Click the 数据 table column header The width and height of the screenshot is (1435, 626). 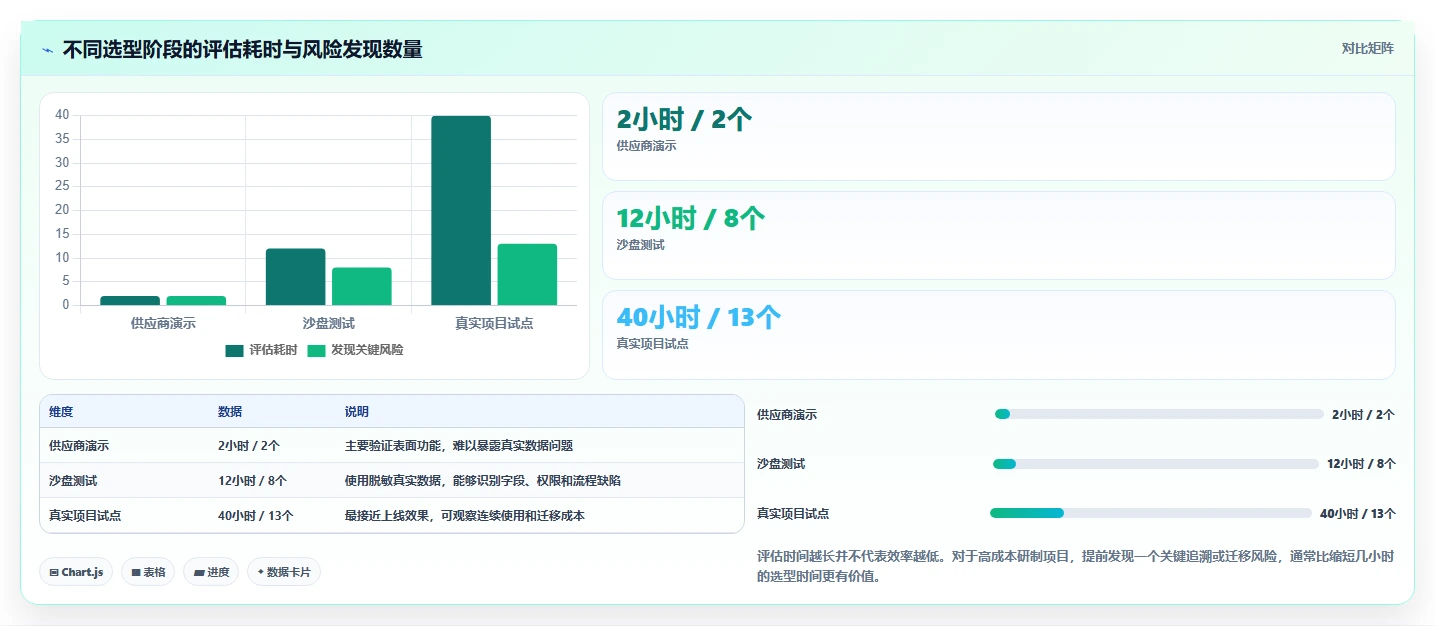[230, 412]
